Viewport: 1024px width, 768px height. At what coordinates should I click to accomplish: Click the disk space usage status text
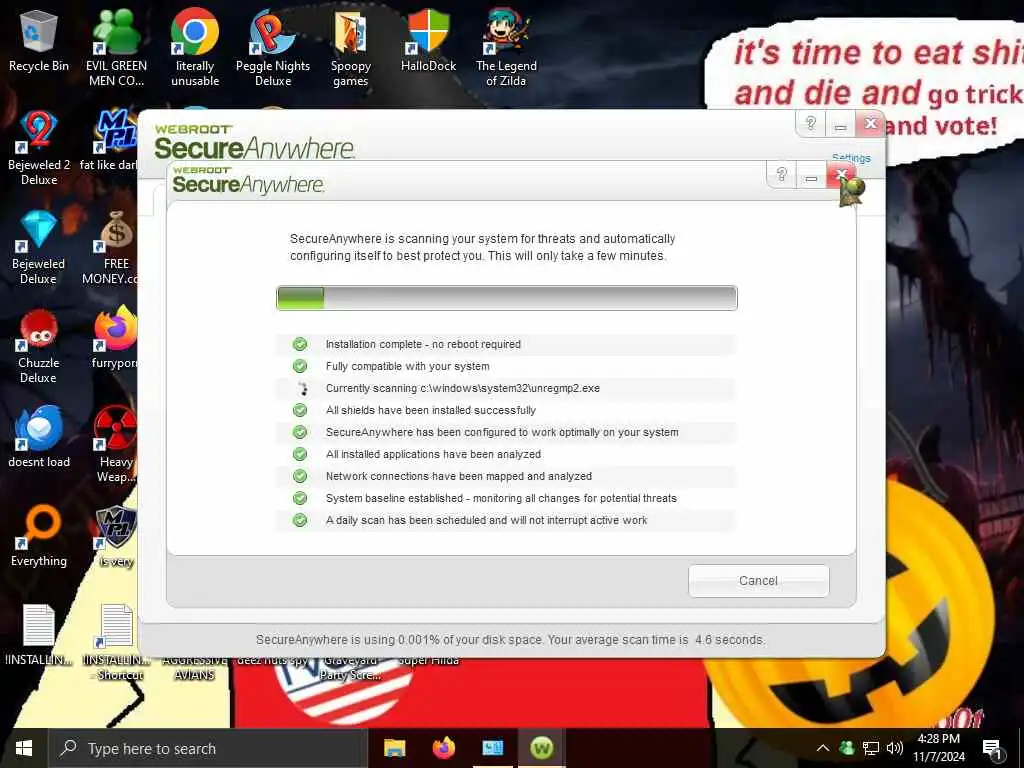[x=510, y=640]
